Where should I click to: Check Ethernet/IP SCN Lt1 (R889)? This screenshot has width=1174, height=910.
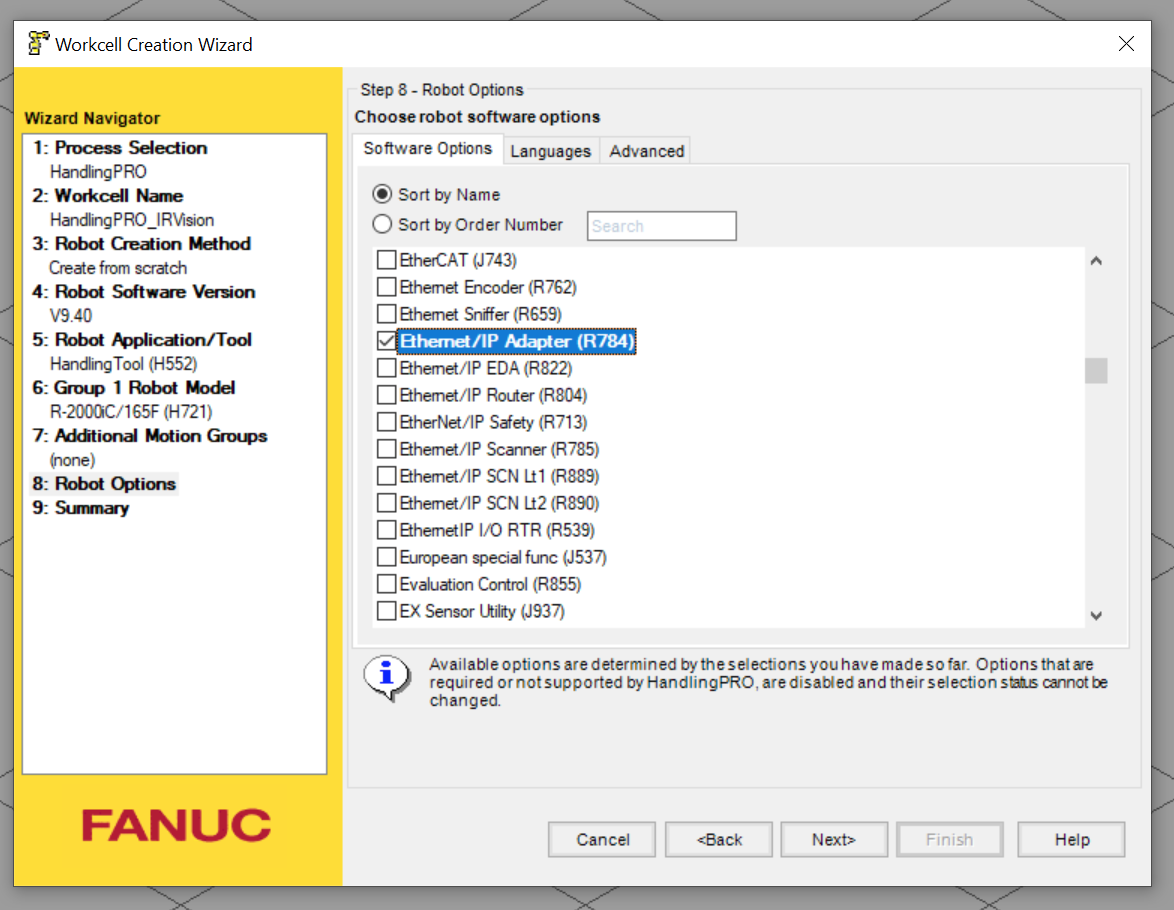(386, 476)
